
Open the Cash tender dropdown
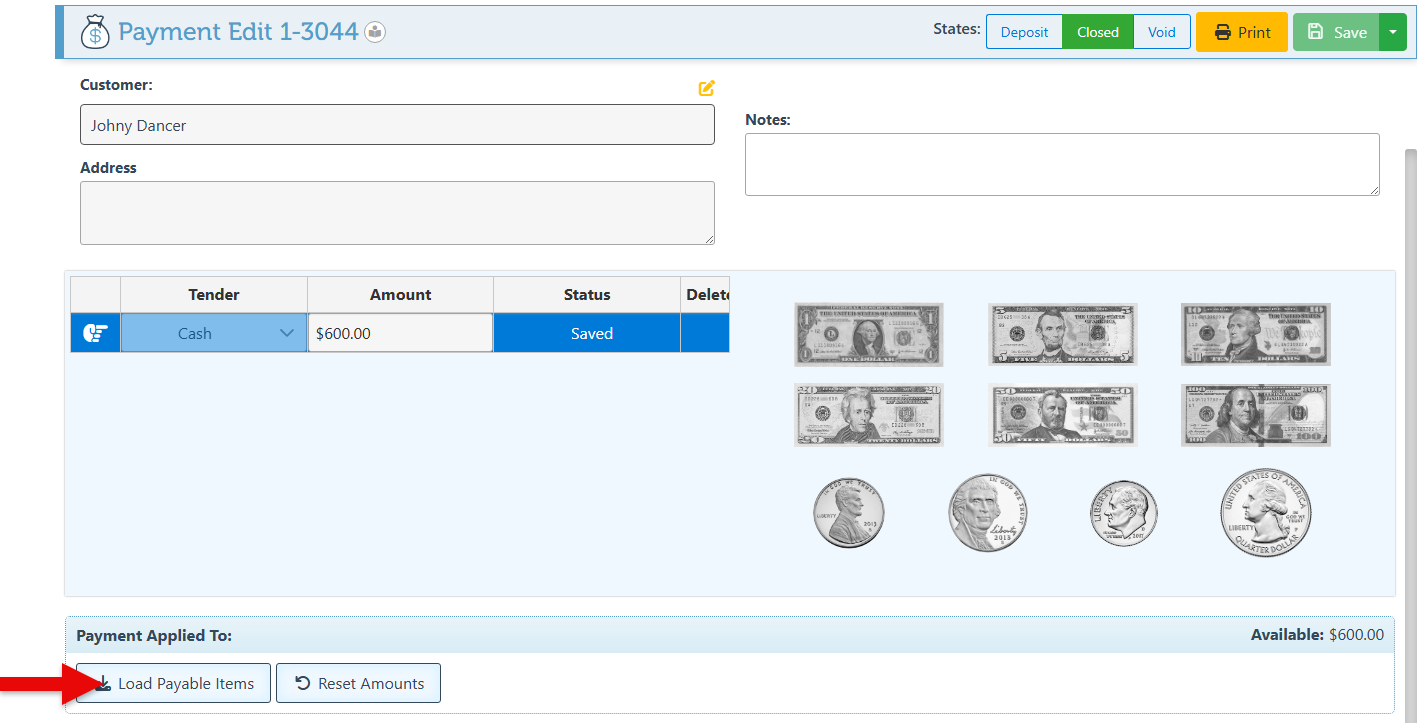[214, 334]
